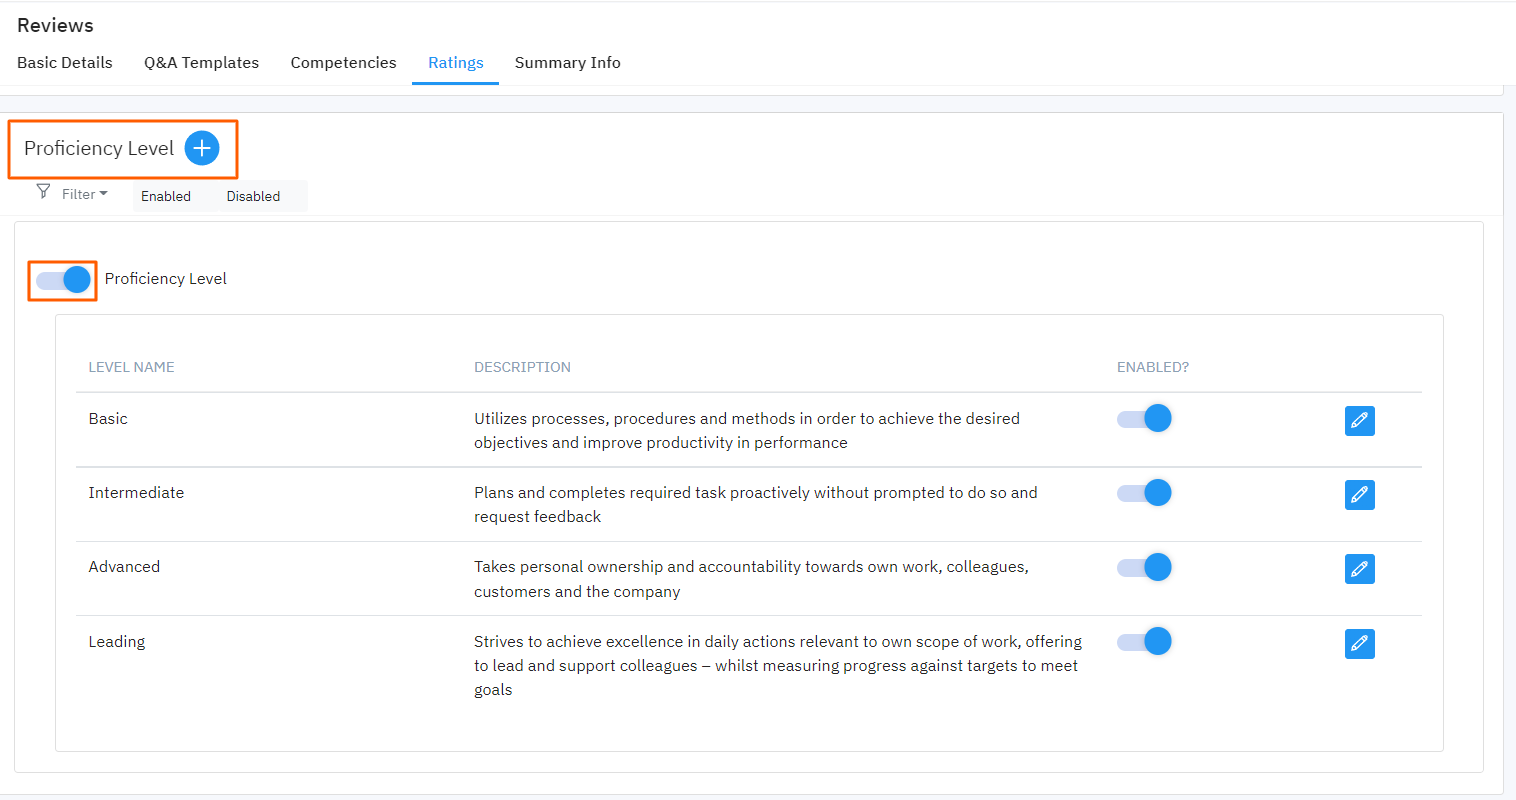Turn off the Advanced level toggle

pos(1144,567)
